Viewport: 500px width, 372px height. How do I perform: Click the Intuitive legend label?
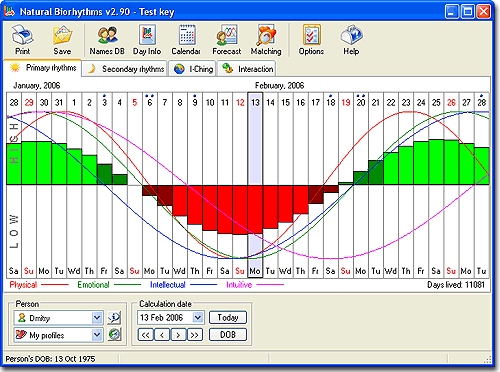pyautogui.click(x=239, y=285)
